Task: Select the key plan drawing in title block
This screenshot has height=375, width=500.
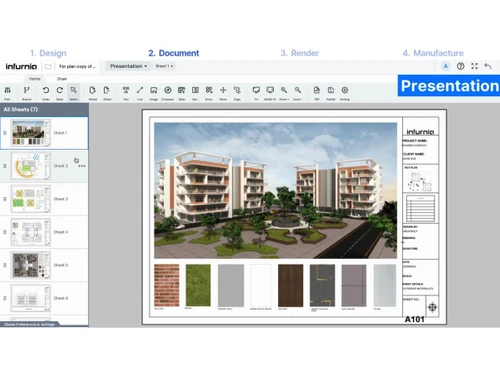Action: click(420, 181)
